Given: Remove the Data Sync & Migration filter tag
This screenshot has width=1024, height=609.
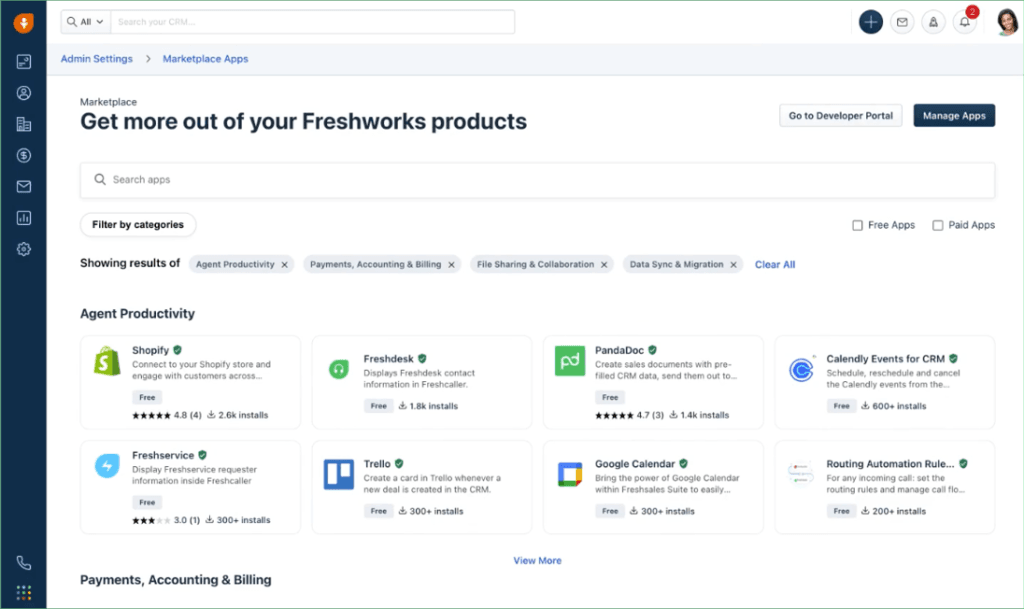Looking at the screenshot, I should pos(733,264).
